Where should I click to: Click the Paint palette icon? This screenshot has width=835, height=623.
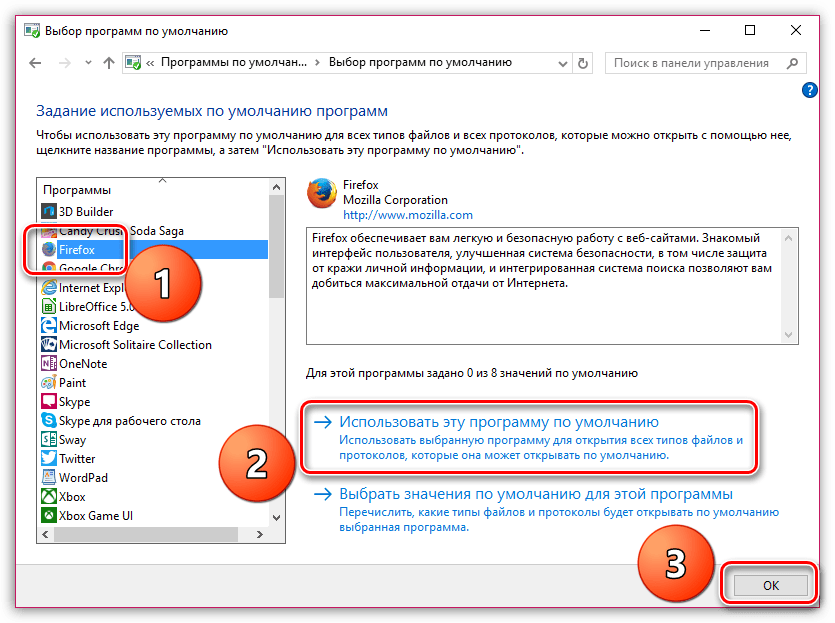[x=49, y=382]
